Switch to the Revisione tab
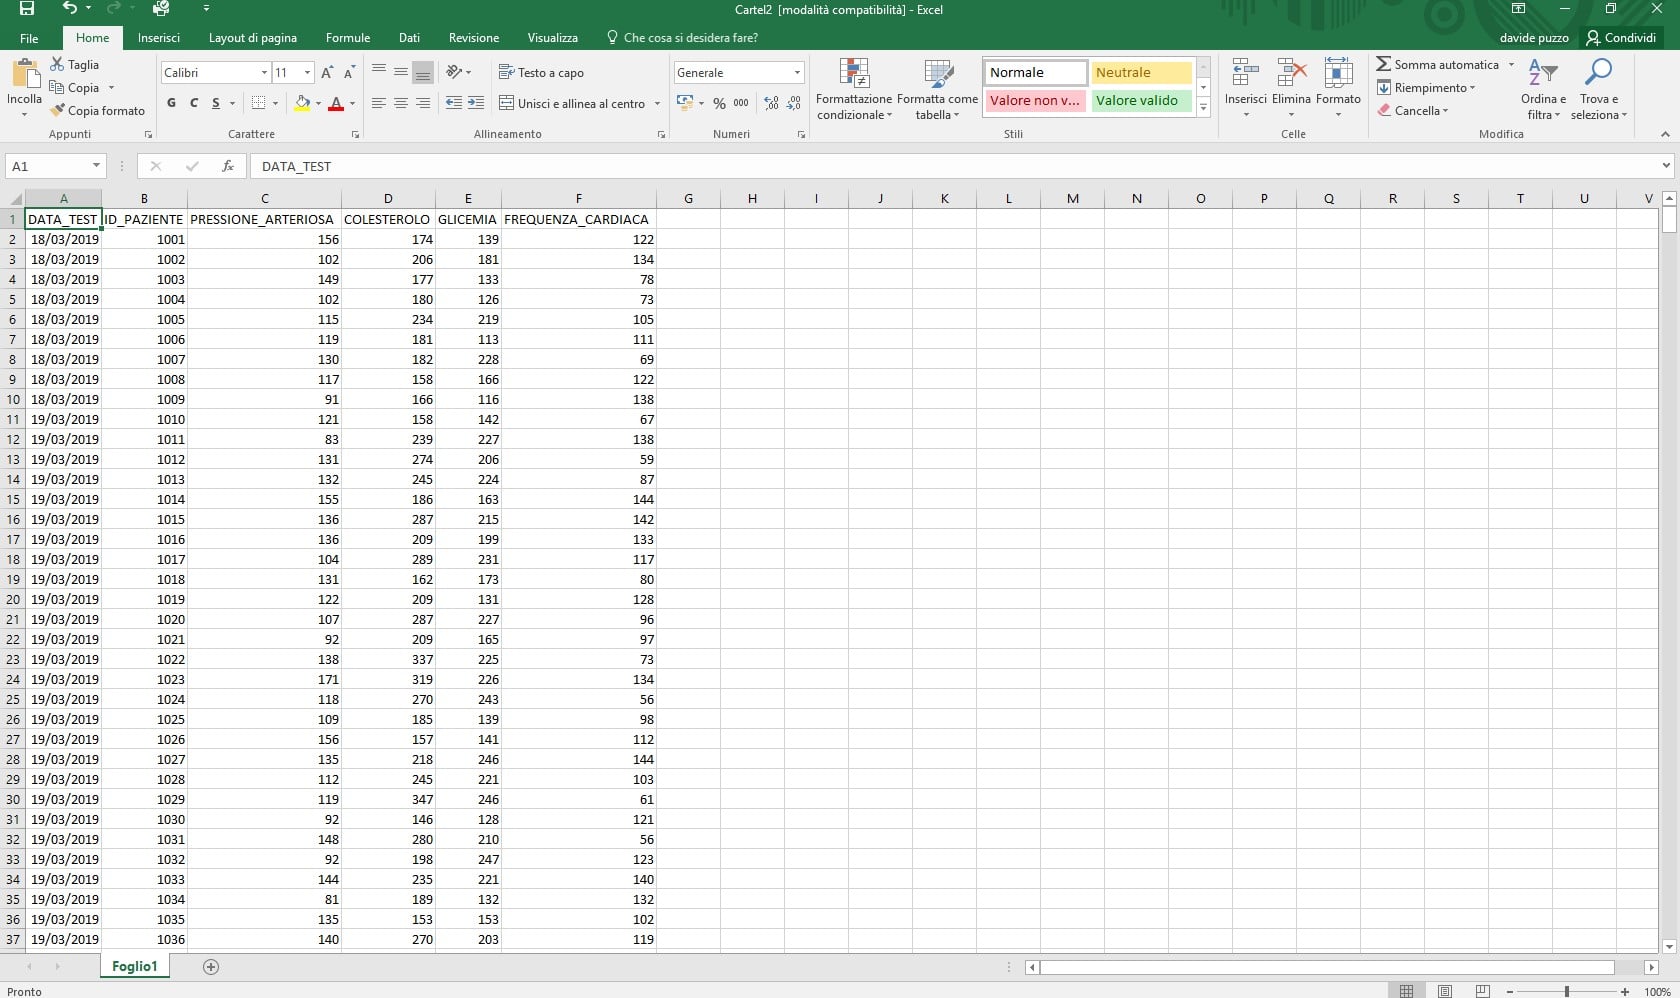The width and height of the screenshot is (1680, 998). [x=474, y=38]
